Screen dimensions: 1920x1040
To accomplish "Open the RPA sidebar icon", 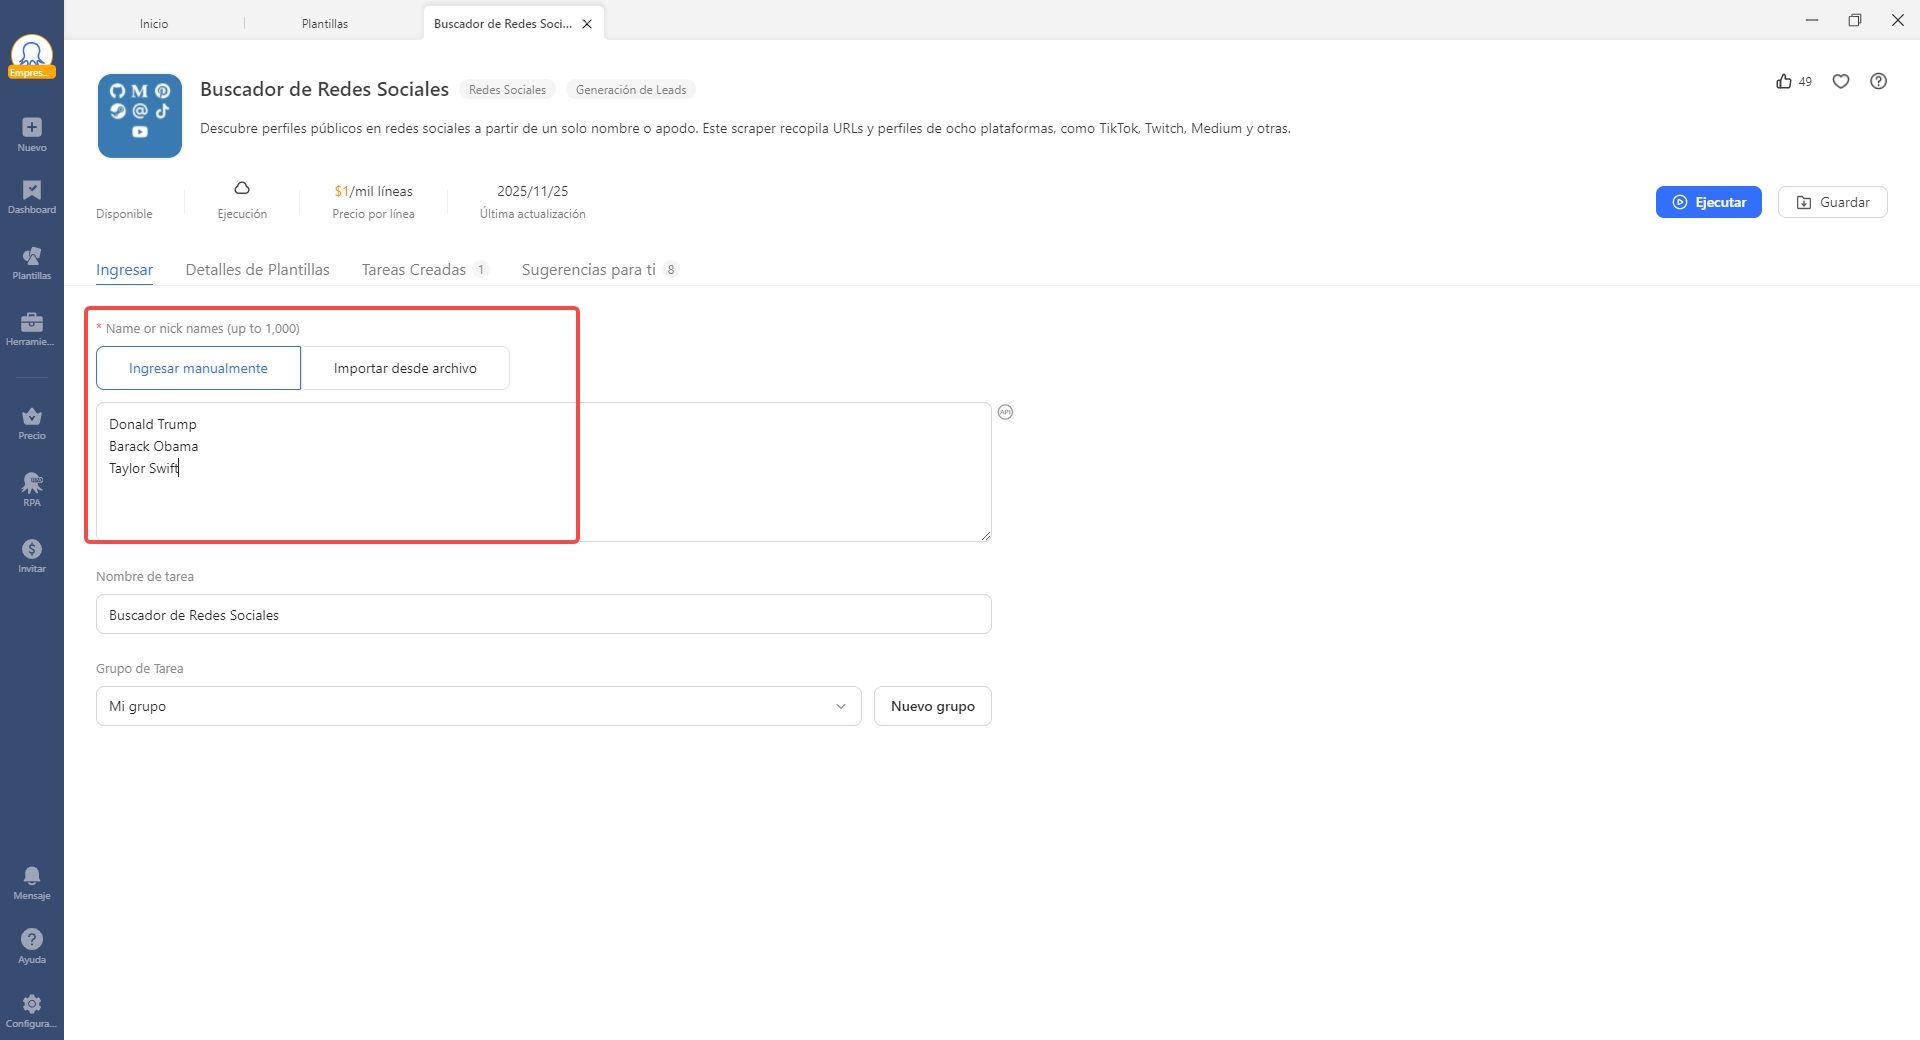I will 32,490.
